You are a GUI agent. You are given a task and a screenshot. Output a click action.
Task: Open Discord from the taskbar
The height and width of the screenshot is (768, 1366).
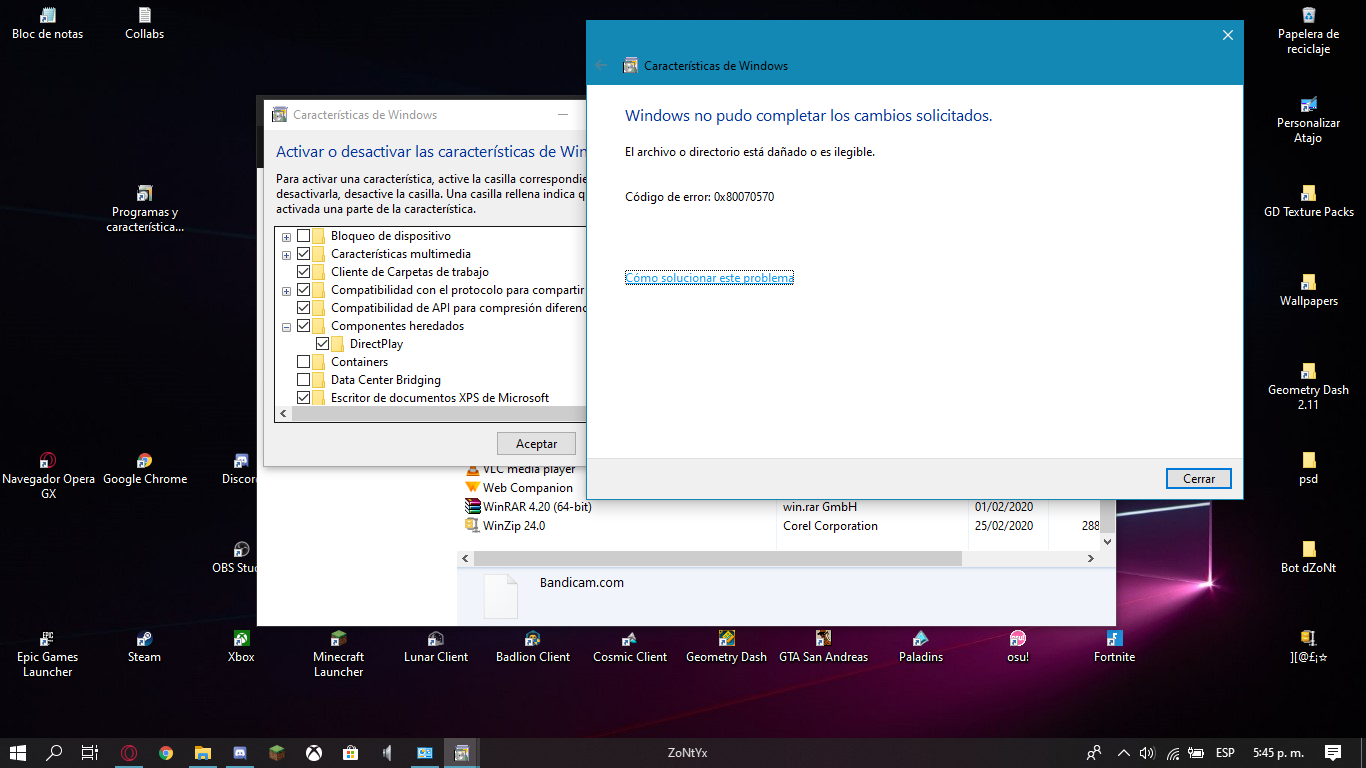[240, 753]
